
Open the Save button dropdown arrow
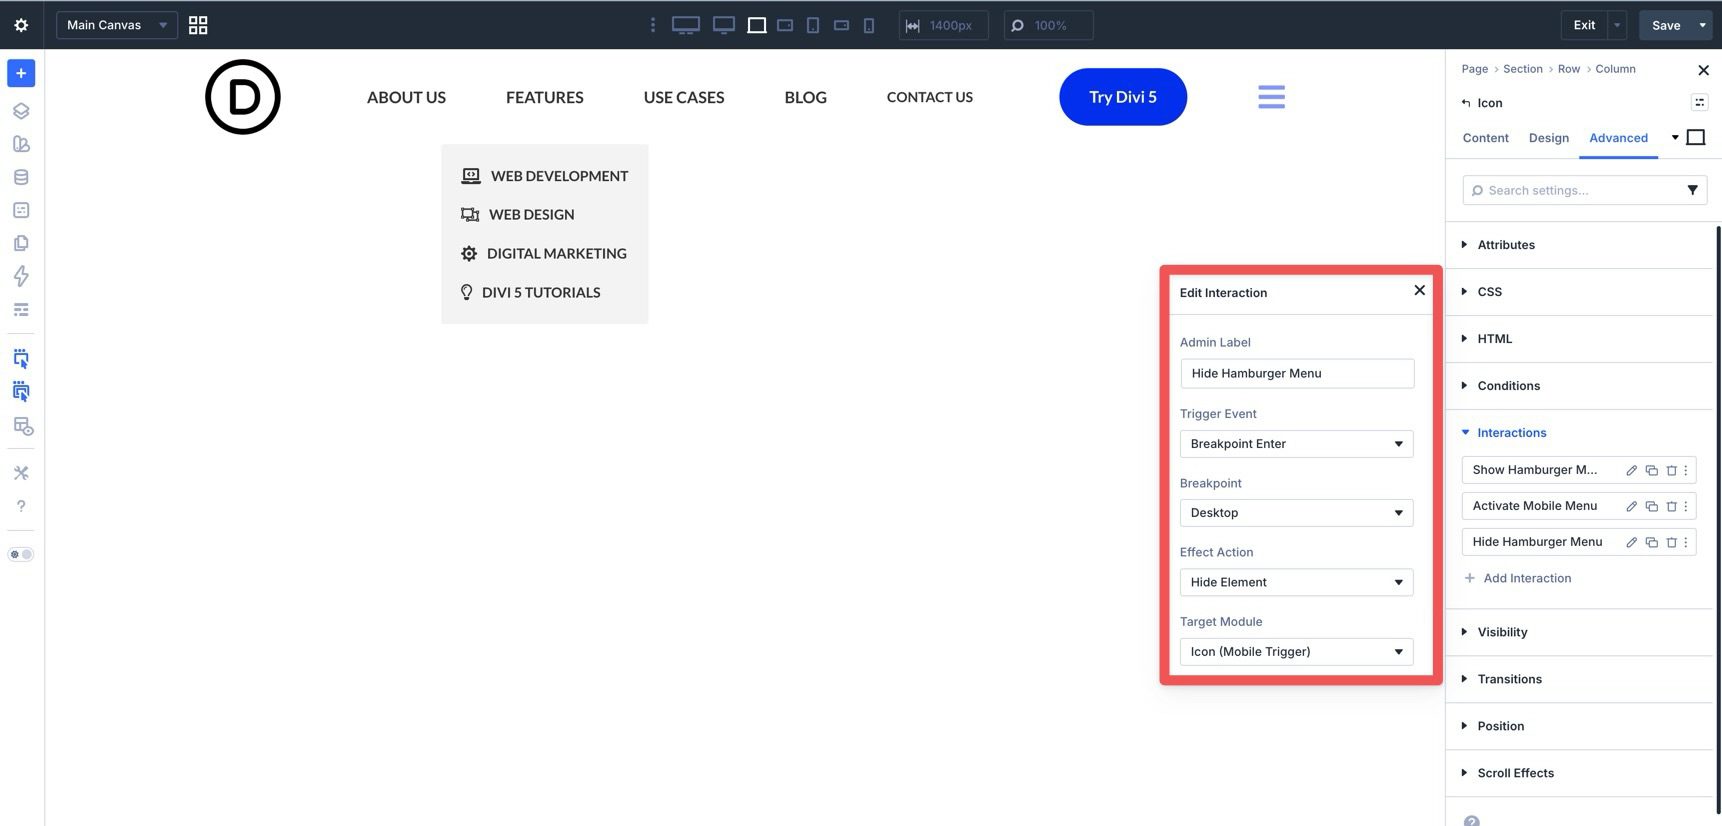pos(1702,25)
